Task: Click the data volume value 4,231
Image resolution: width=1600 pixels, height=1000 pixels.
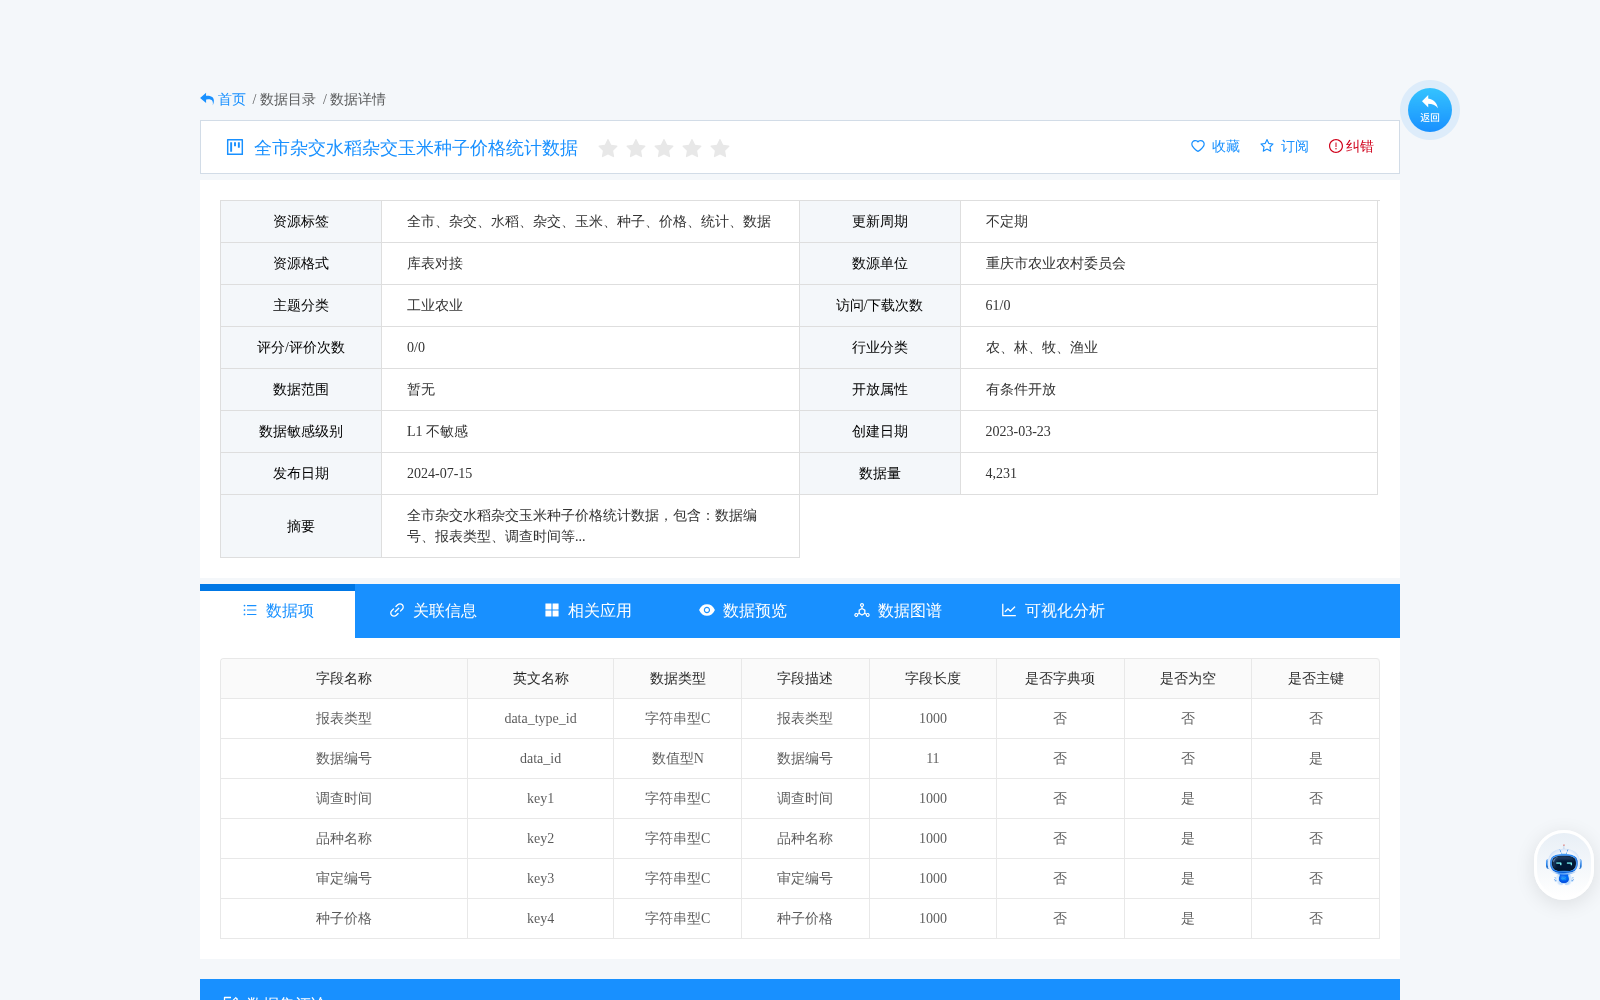Action: [1001, 473]
